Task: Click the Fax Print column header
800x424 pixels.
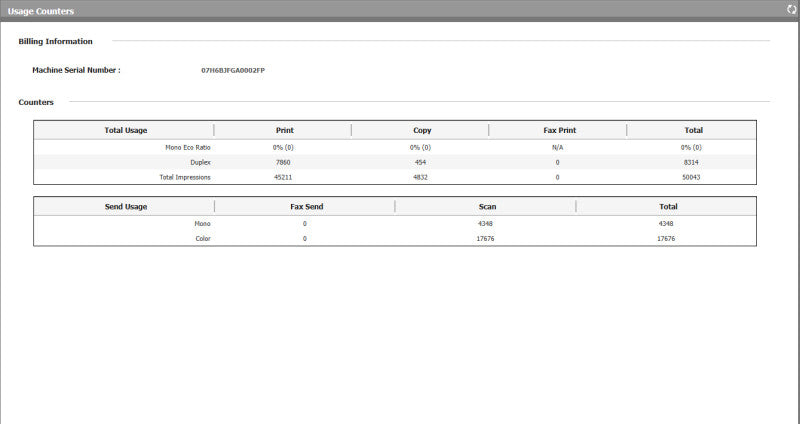Action: click(x=560, y=130)
